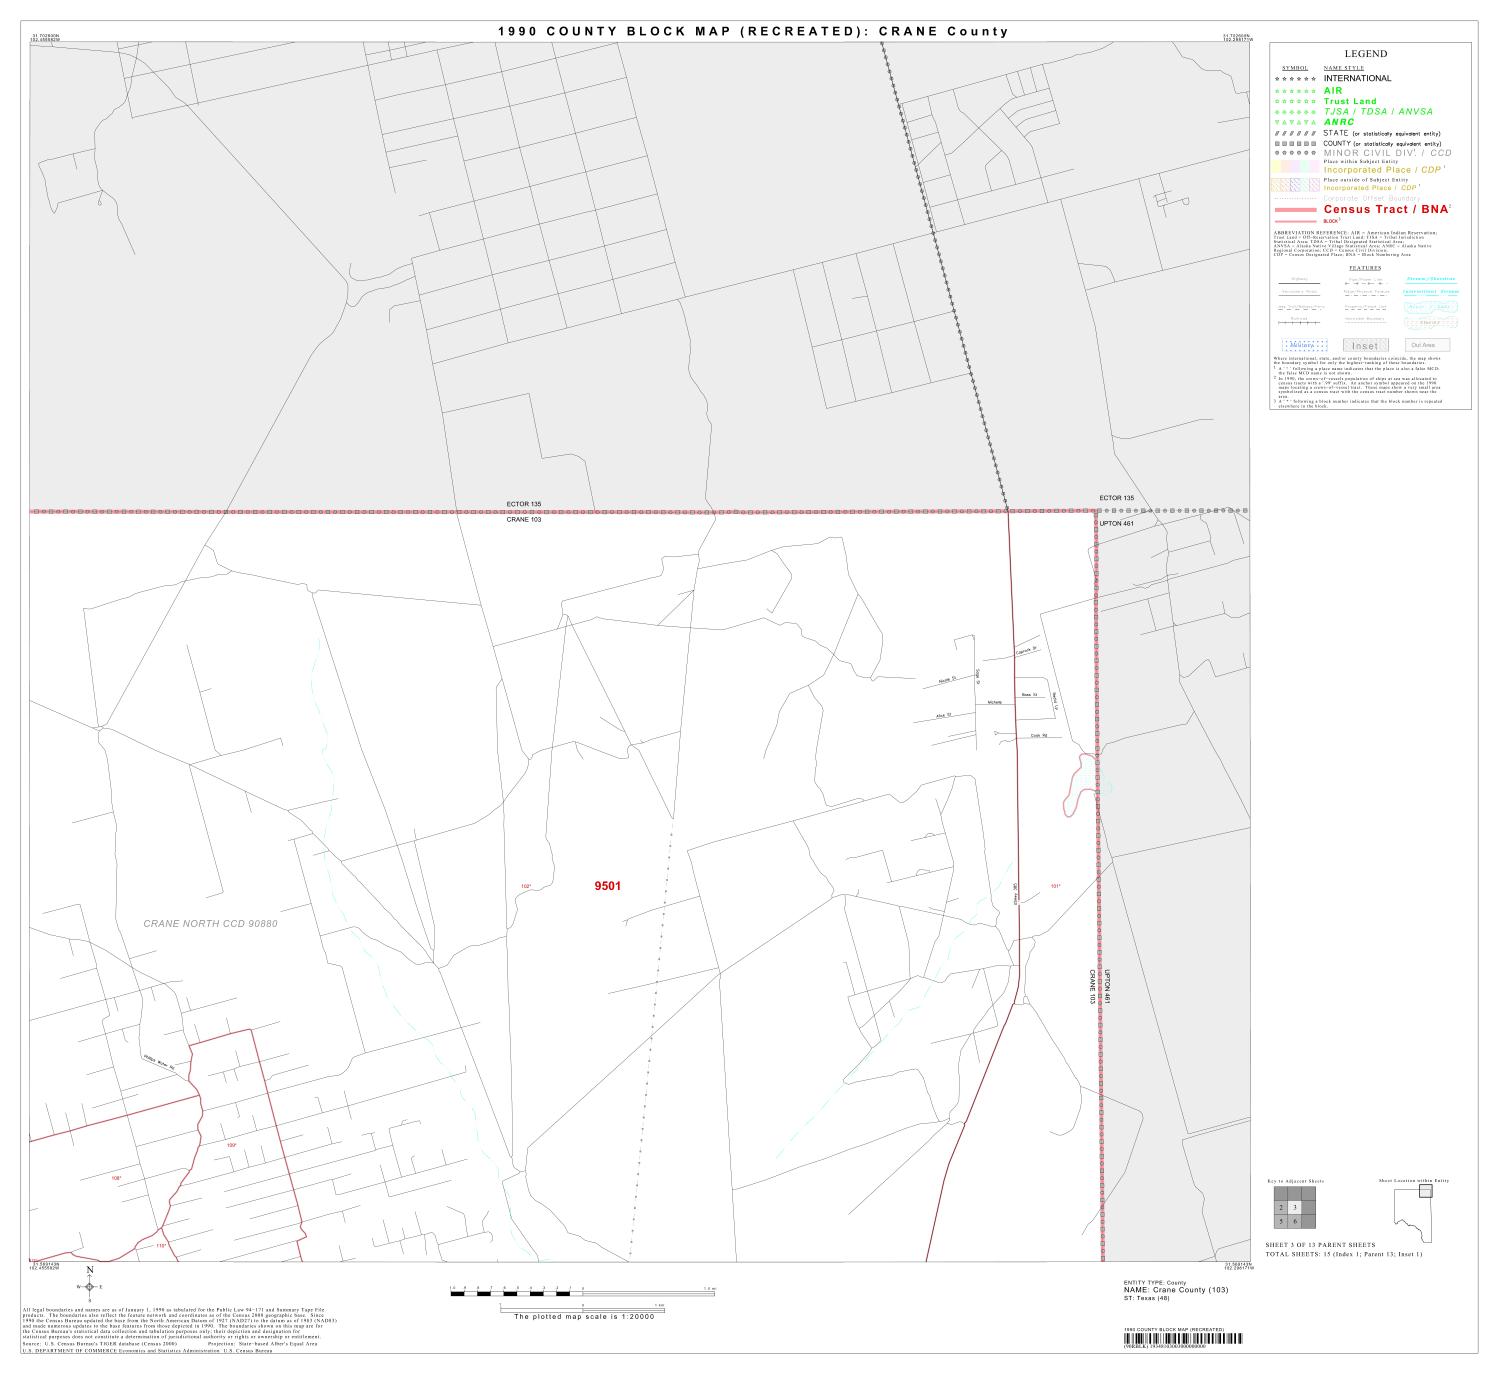Expand sheet 5 in the adjacent sheets key
The width and height of the screenshot is (1500, 1374).
tap(1281, 1221)
